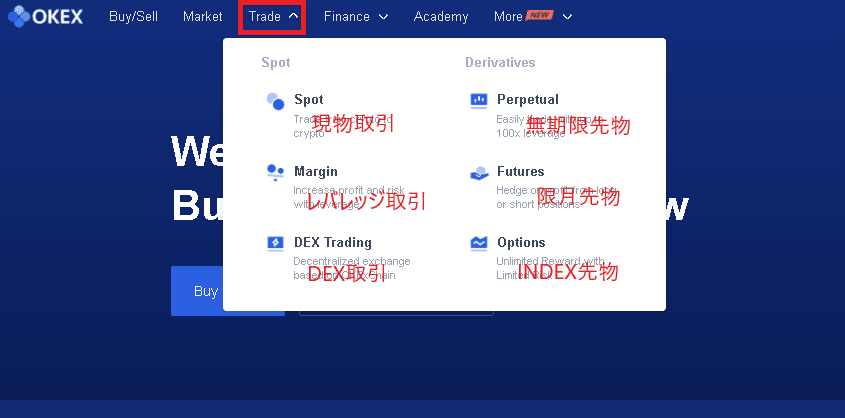This screenshot has height=418, width=845.
Task: Go to the Academy page
Action: pos(441,17)
